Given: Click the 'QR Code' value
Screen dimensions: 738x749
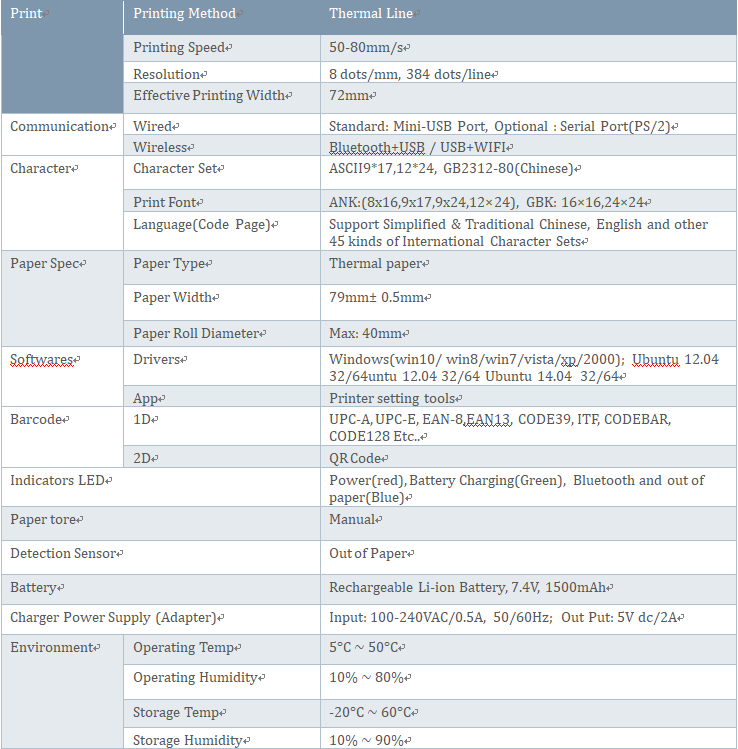Looking at the screenshot, I should (x=354, y=459).
